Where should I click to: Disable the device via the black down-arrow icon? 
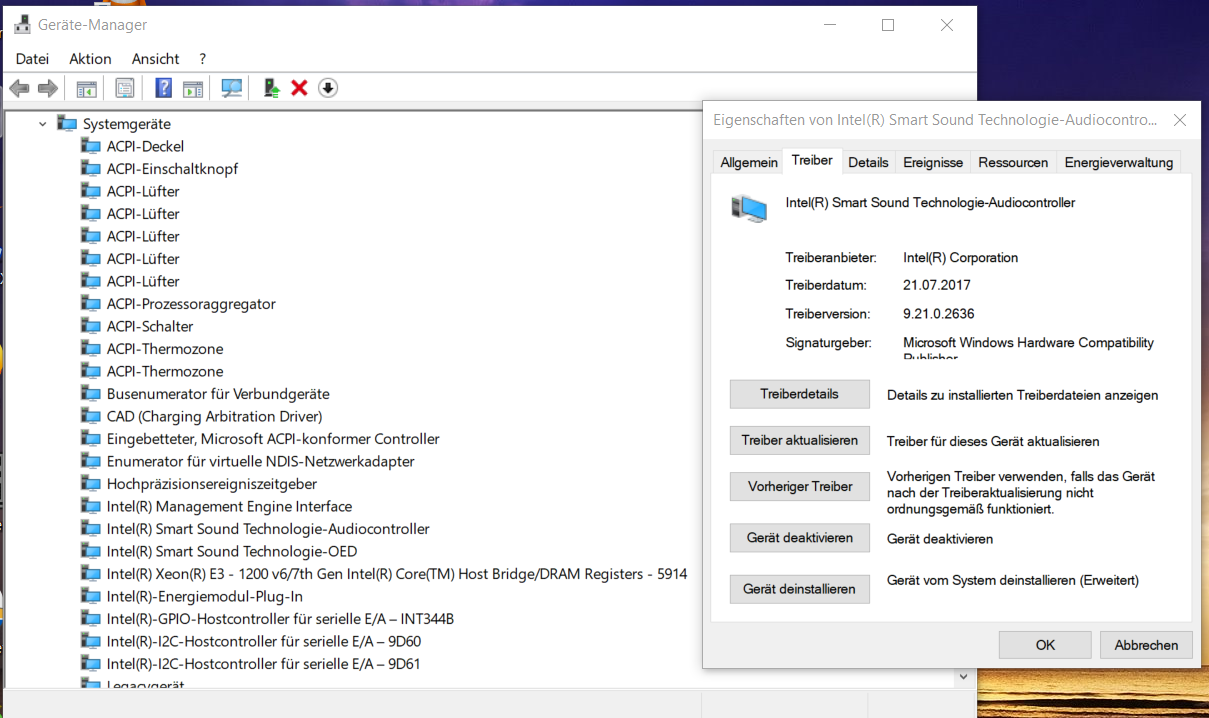click(x=328, y=89)
